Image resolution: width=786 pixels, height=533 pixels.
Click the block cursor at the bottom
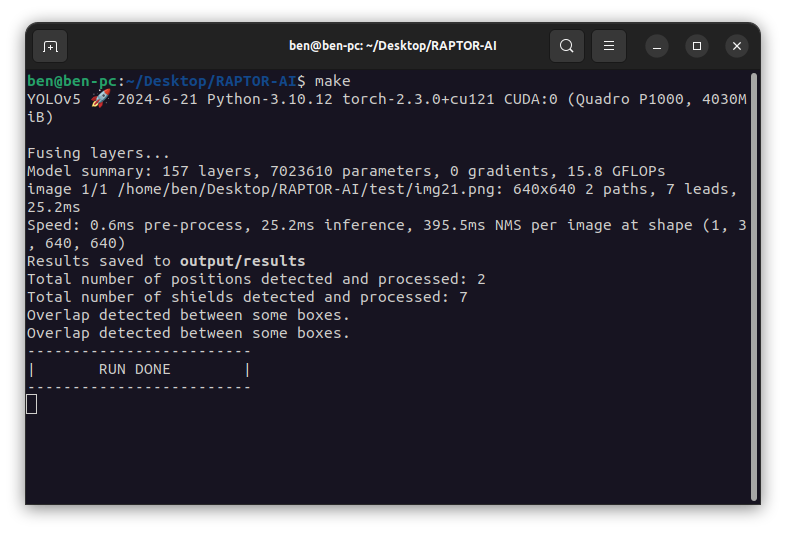(32, 403)
